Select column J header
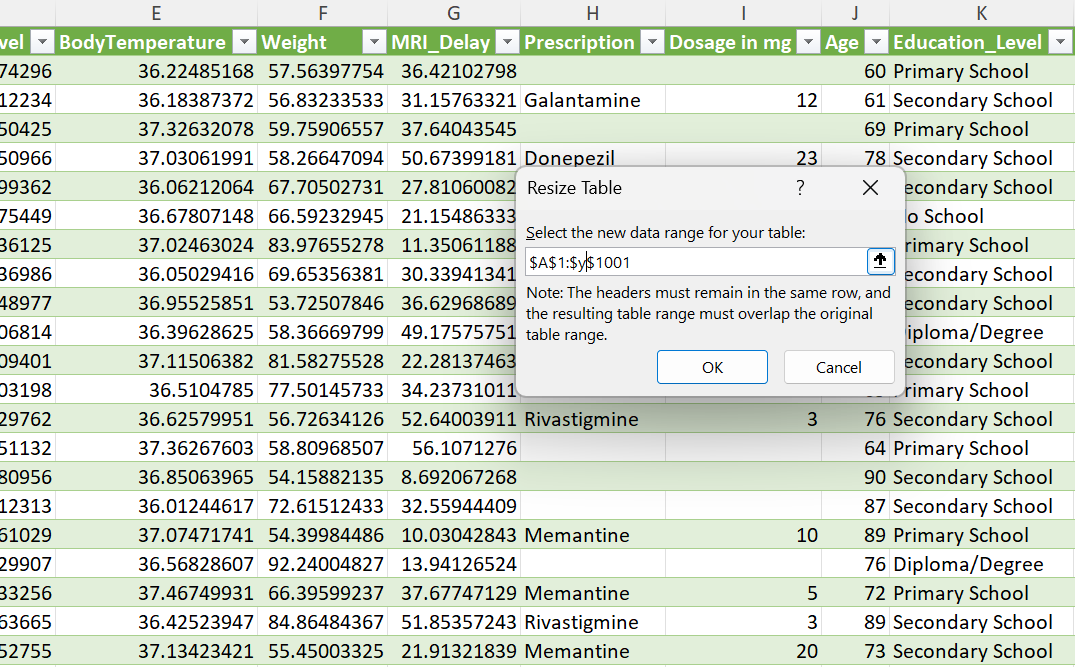This screenshot has height=667, width=1075. (854, 14)
